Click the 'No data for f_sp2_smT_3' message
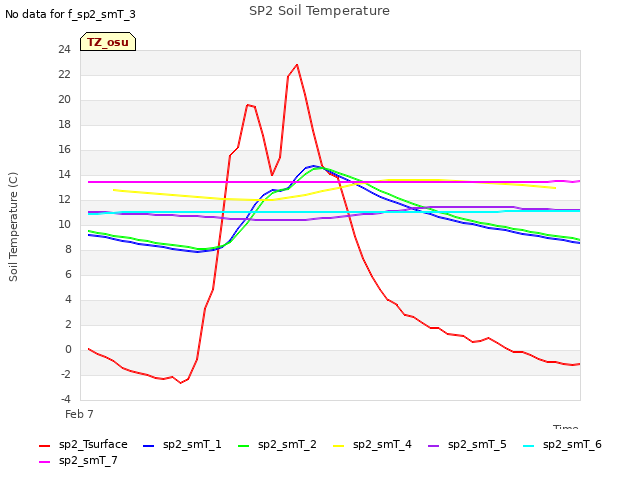The width and height of the screenshot is (640, 480). [x=70, y=14]
